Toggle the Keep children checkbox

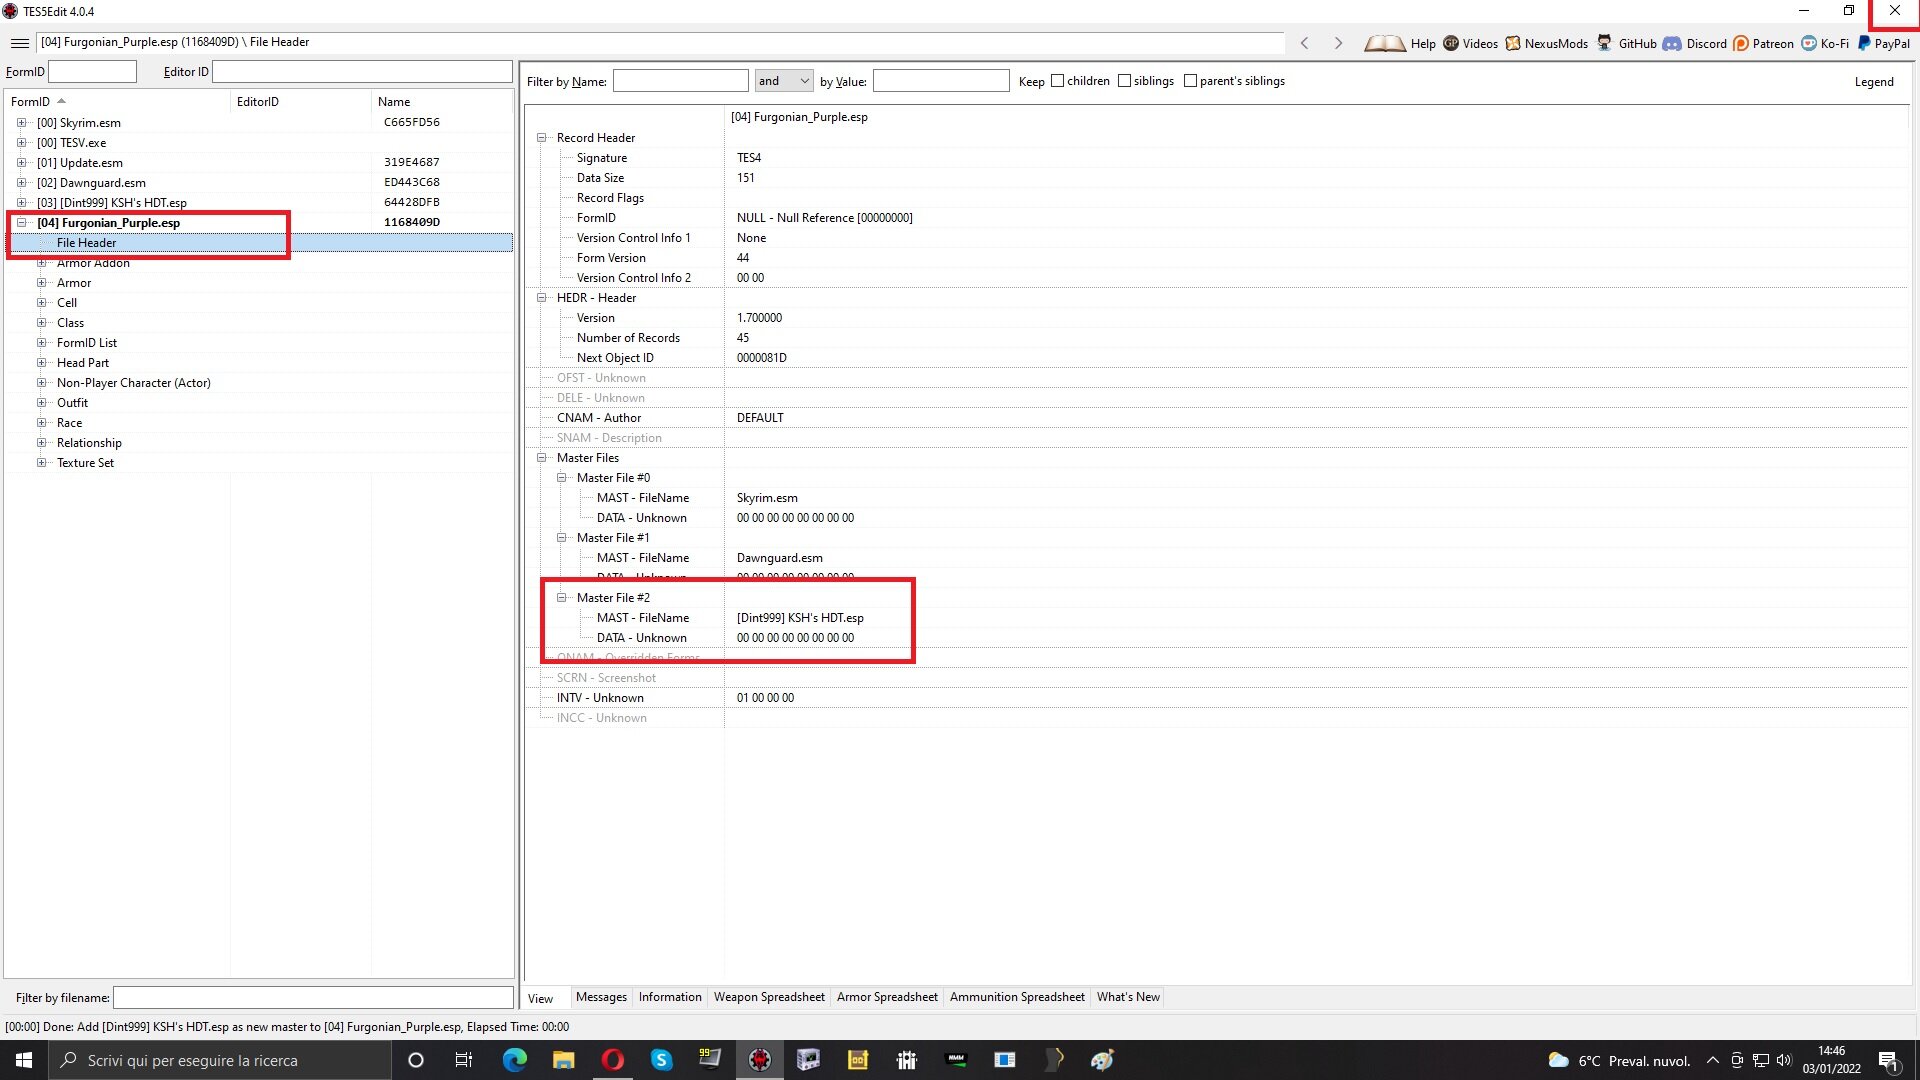click(1057, 81)
